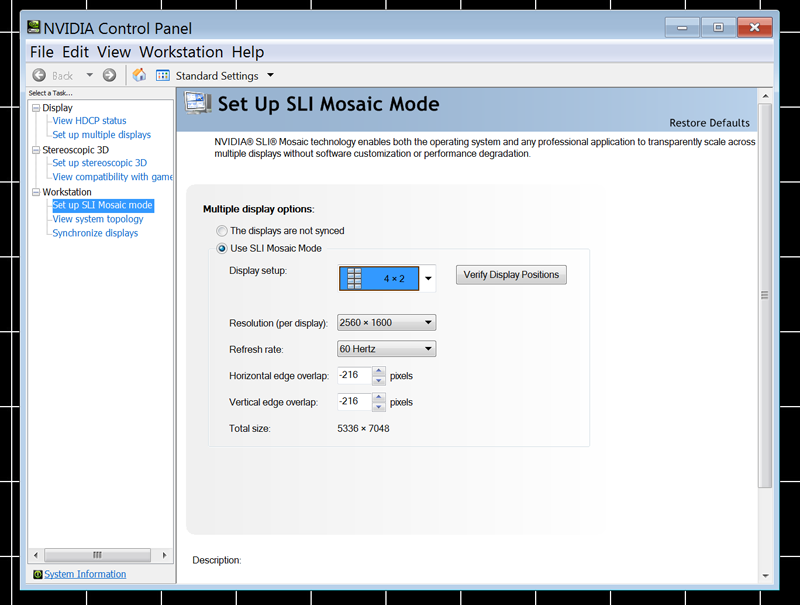Click the SLI Mosaic Mode header icon
Screen dimensions: 800x605
tap(198, 103)
